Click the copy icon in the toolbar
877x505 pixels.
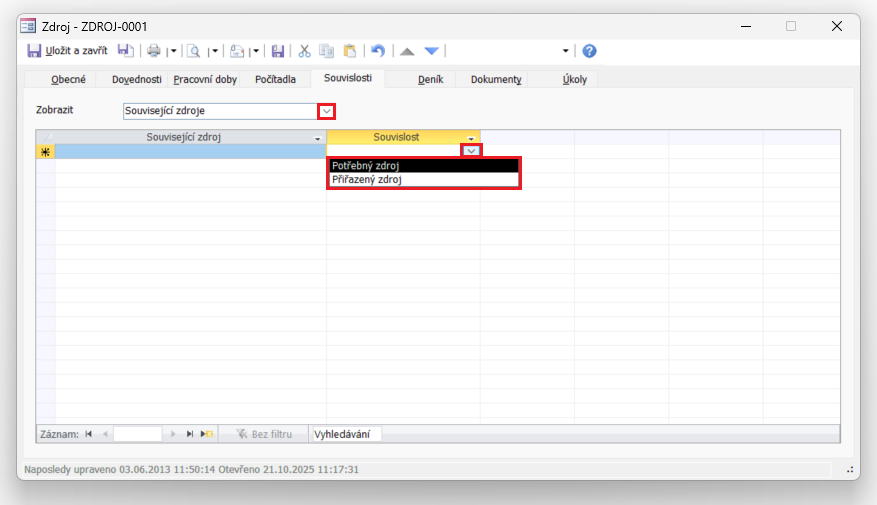327,51
